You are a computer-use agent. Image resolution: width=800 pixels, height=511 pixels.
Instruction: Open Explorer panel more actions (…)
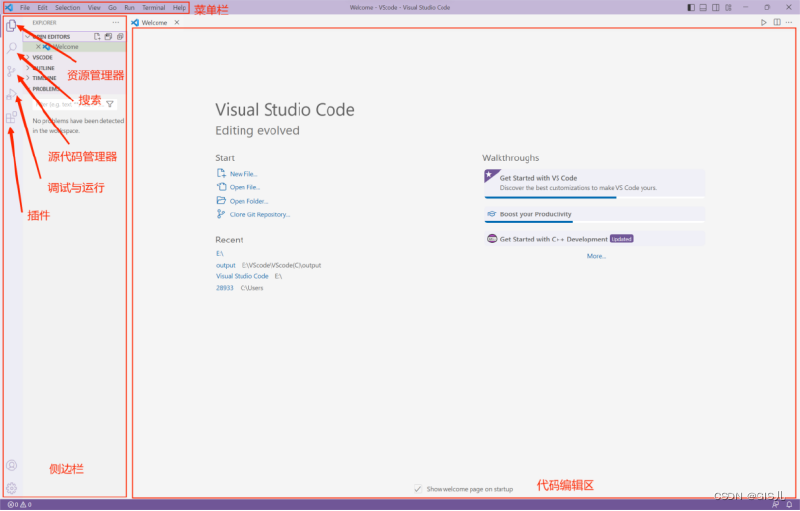pyautogui.click(x=116, y=22)
